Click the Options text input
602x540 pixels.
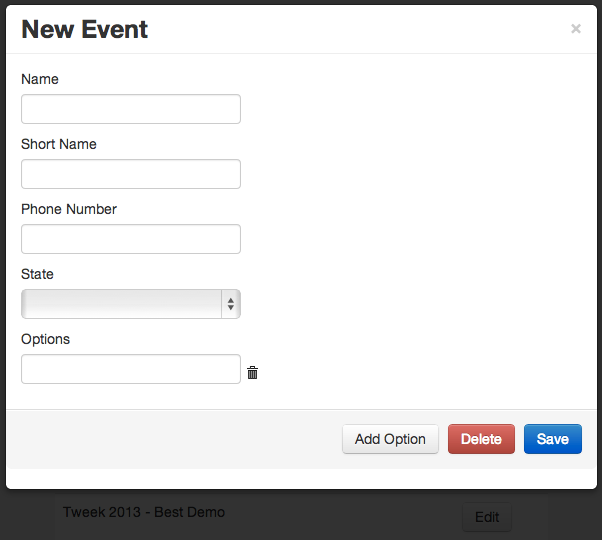click(131, 369)
